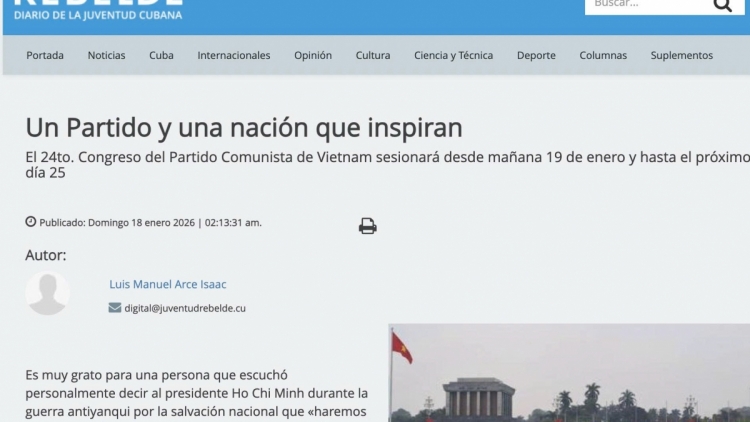Click the author avatar placeholder image

click(x=47, y=293)
